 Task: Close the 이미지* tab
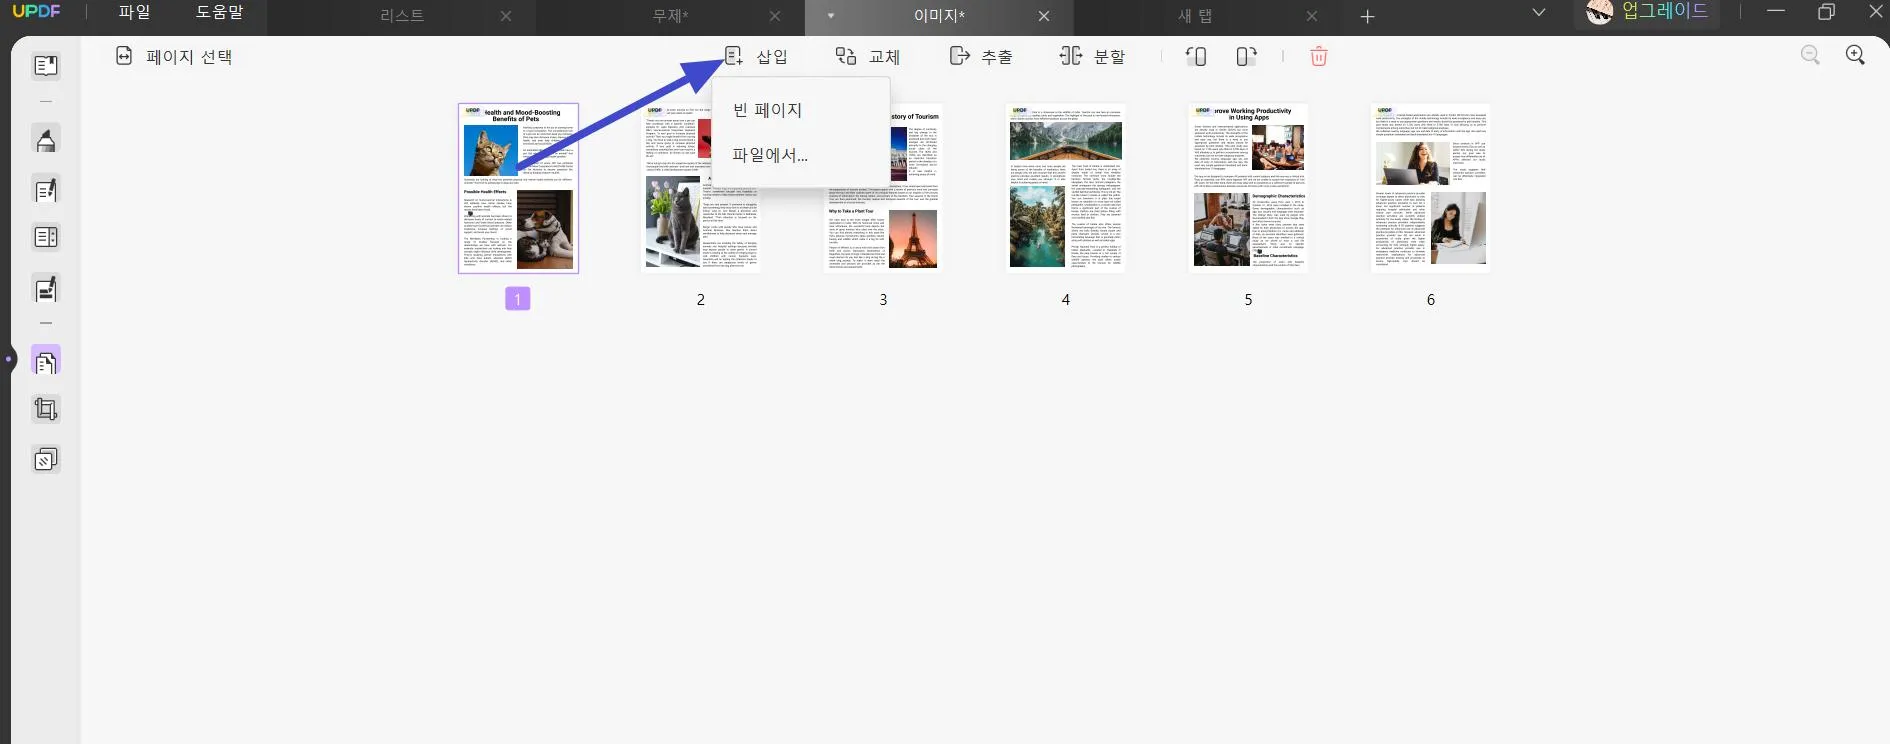pos(1044,16)
